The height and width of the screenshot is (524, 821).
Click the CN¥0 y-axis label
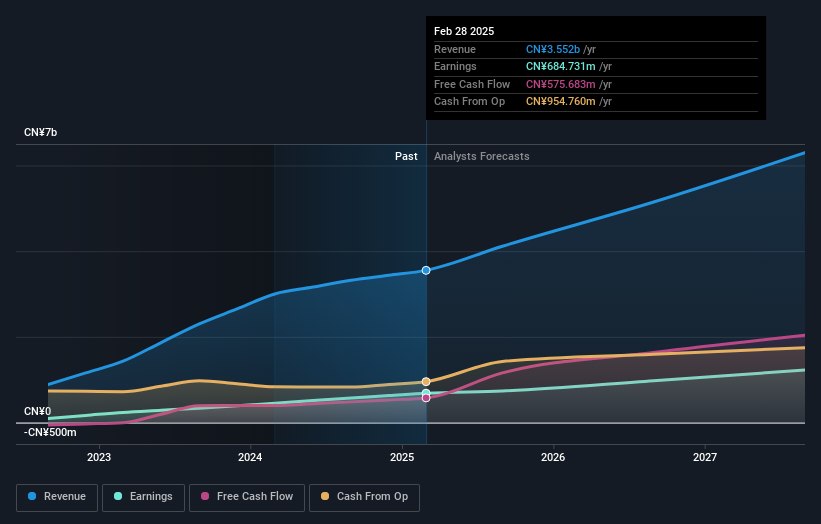coord(37,411)
